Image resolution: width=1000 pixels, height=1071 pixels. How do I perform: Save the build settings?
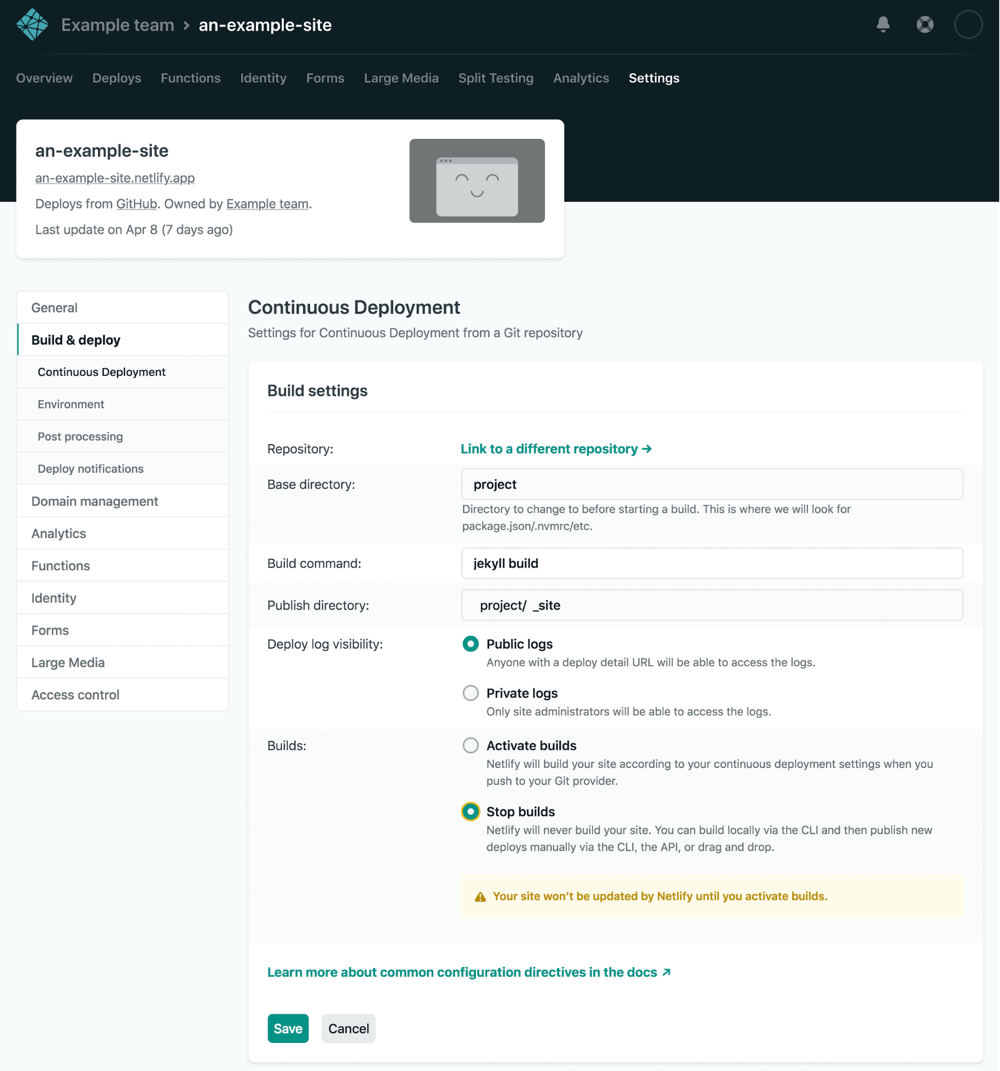point(288,1028)
